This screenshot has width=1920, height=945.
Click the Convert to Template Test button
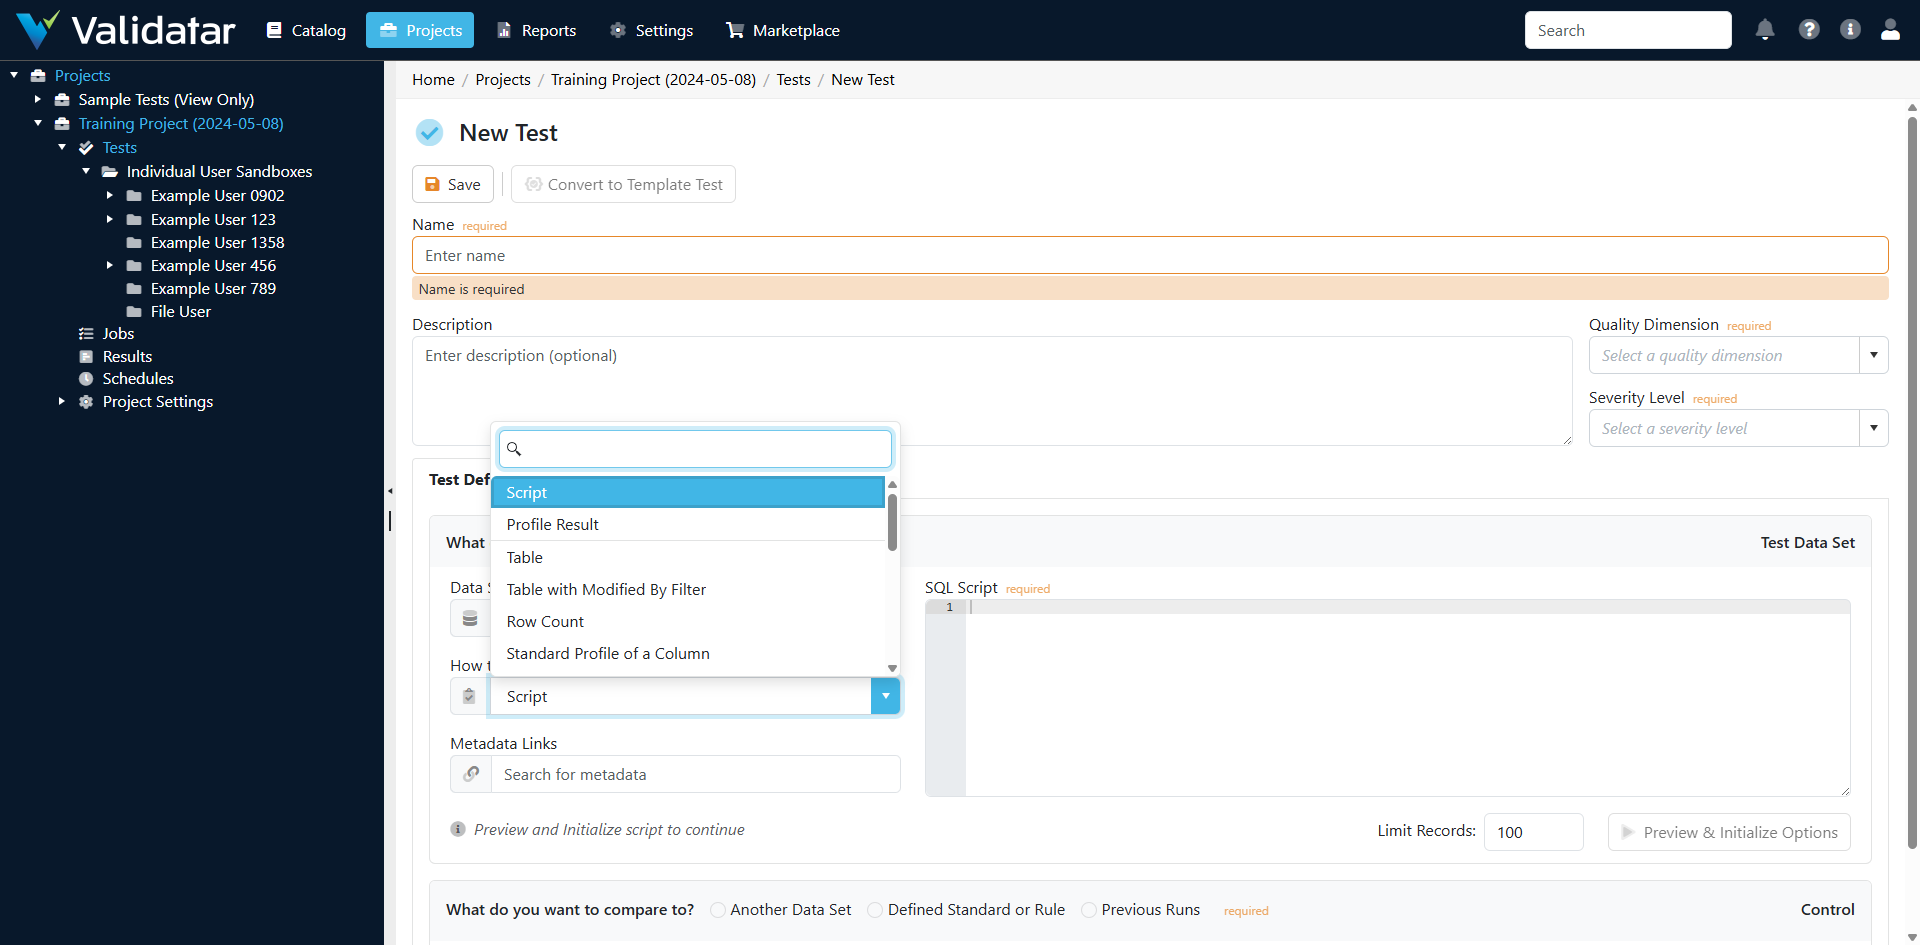622,184
